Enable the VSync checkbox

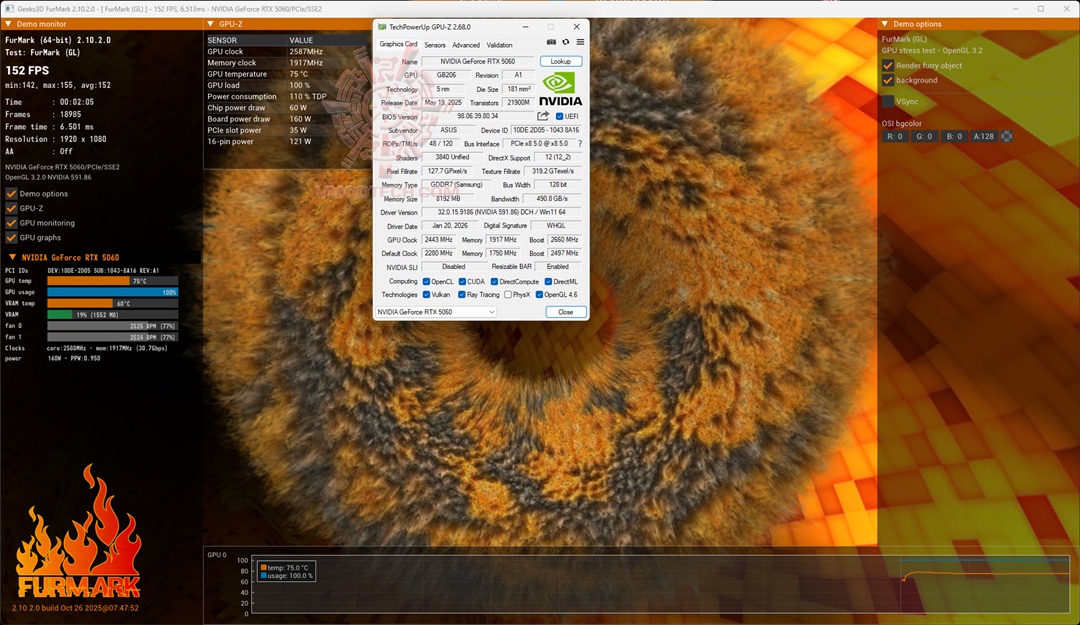(888, 101)
